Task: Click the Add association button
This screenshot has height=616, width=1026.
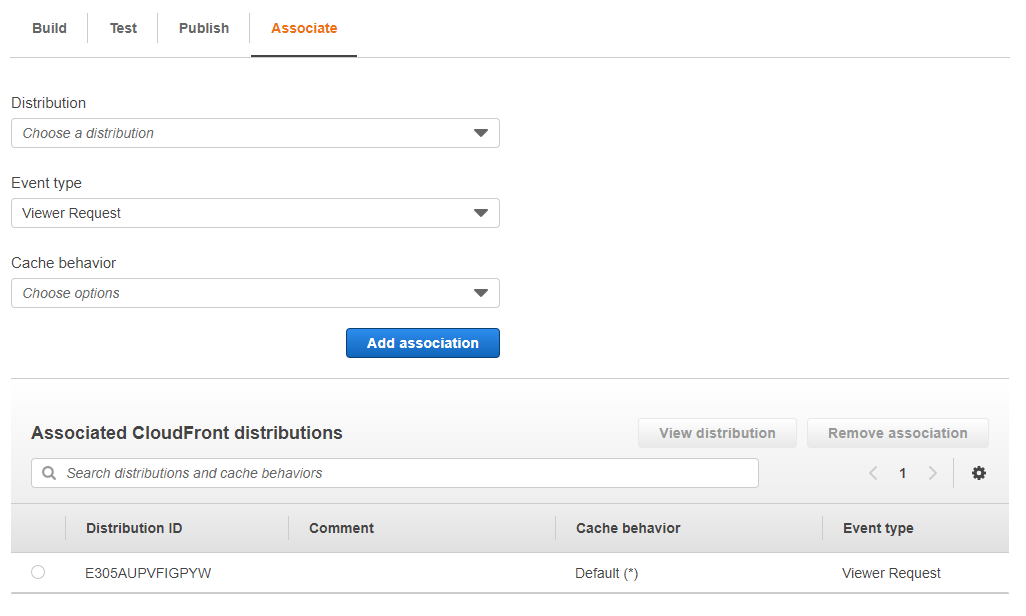Action: tap(422, 343)
